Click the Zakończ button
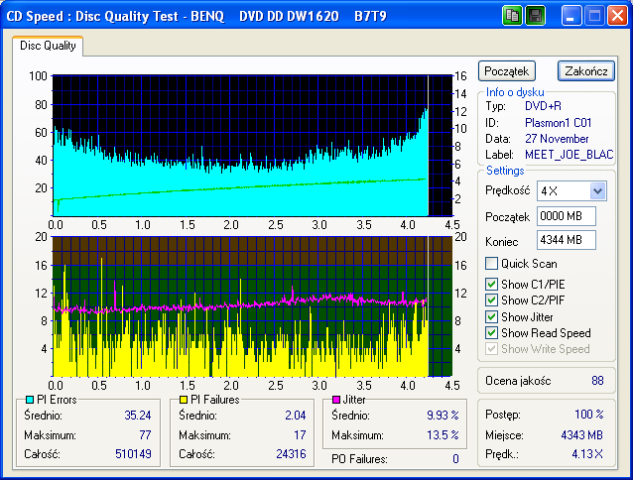The width and height of the screenshot is (633, 480). 586,71
